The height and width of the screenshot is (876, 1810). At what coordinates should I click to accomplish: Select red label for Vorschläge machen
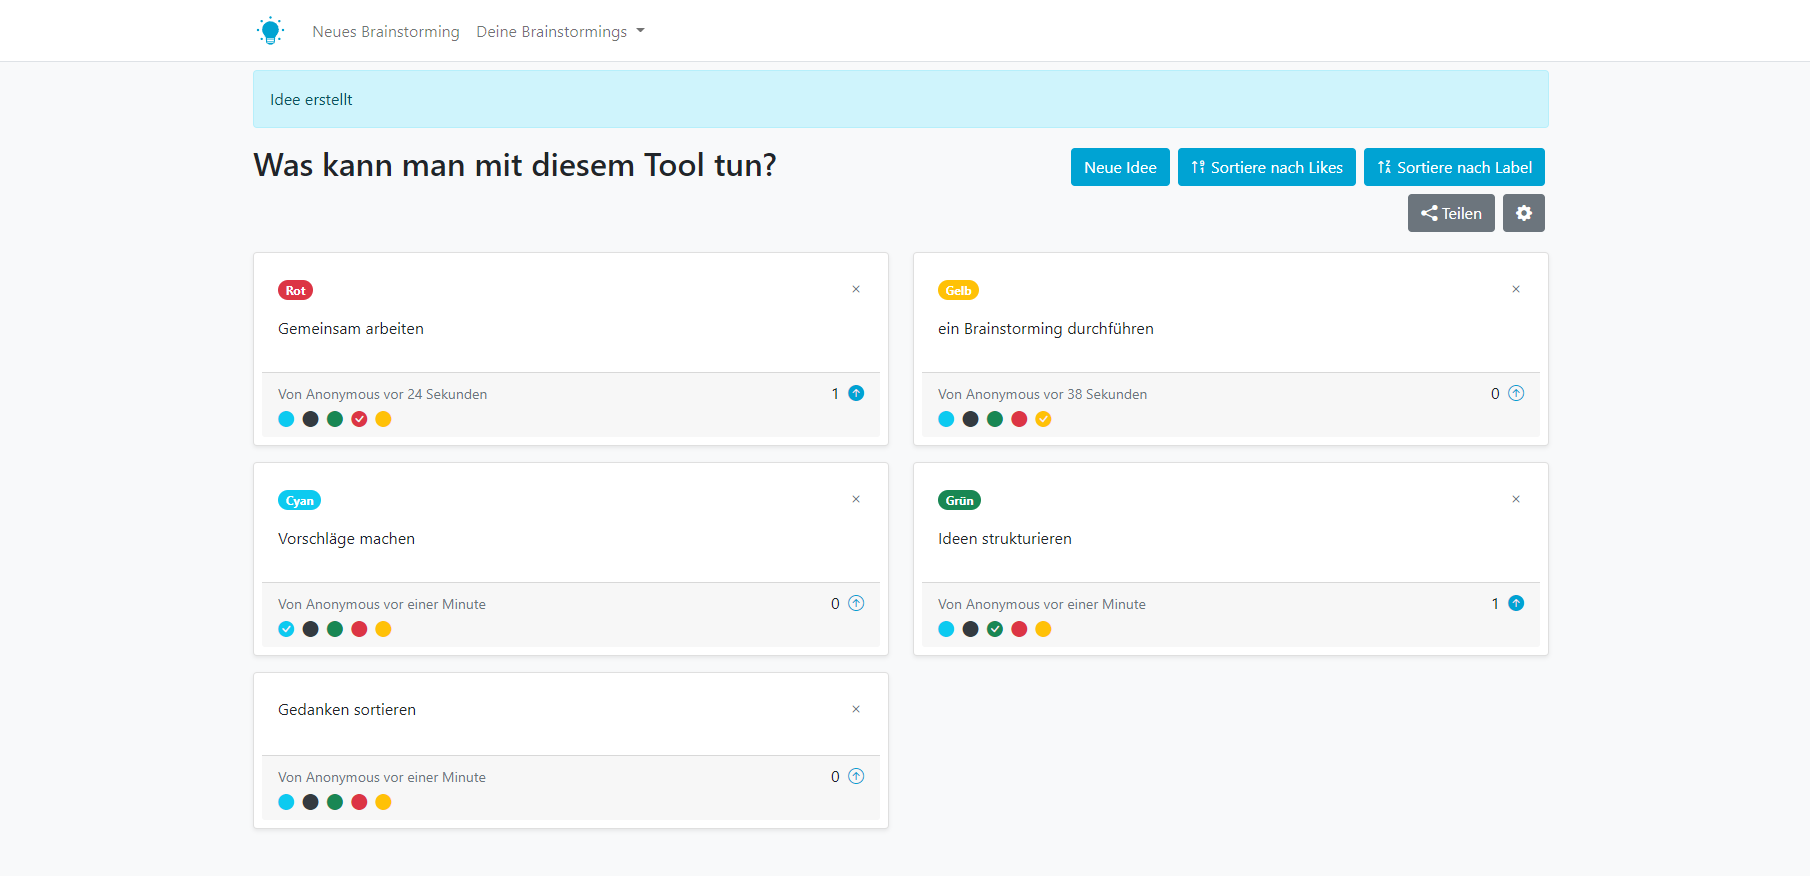359,629
